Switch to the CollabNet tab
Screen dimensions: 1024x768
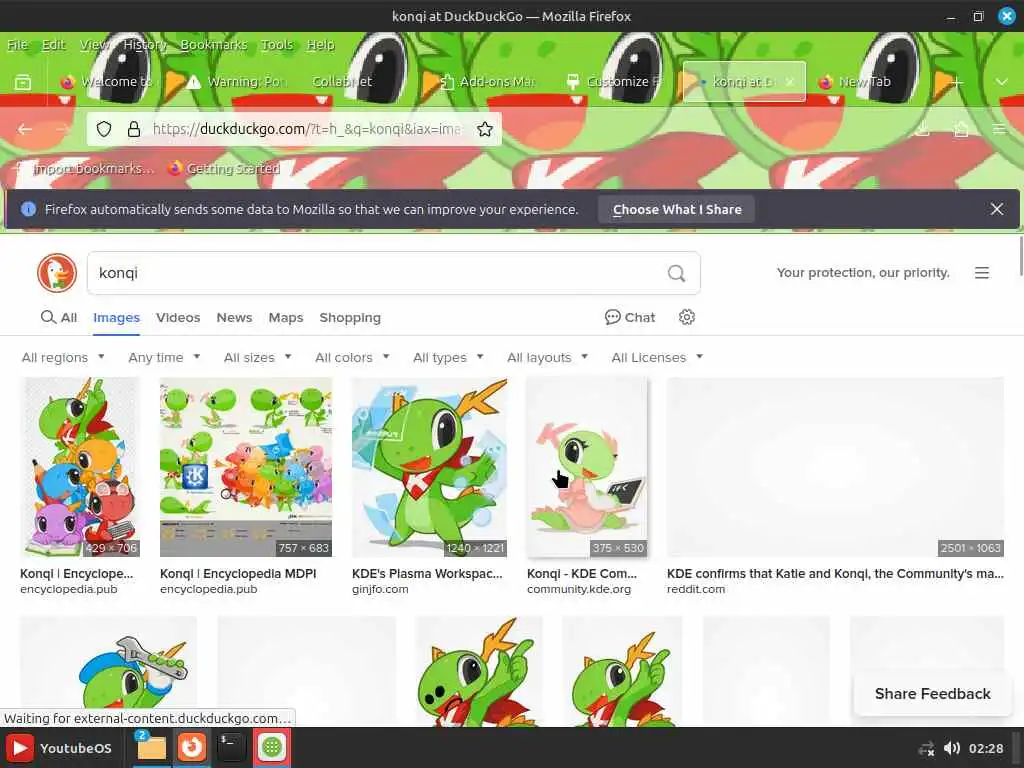pyautogui.click(x=359, y=82)
